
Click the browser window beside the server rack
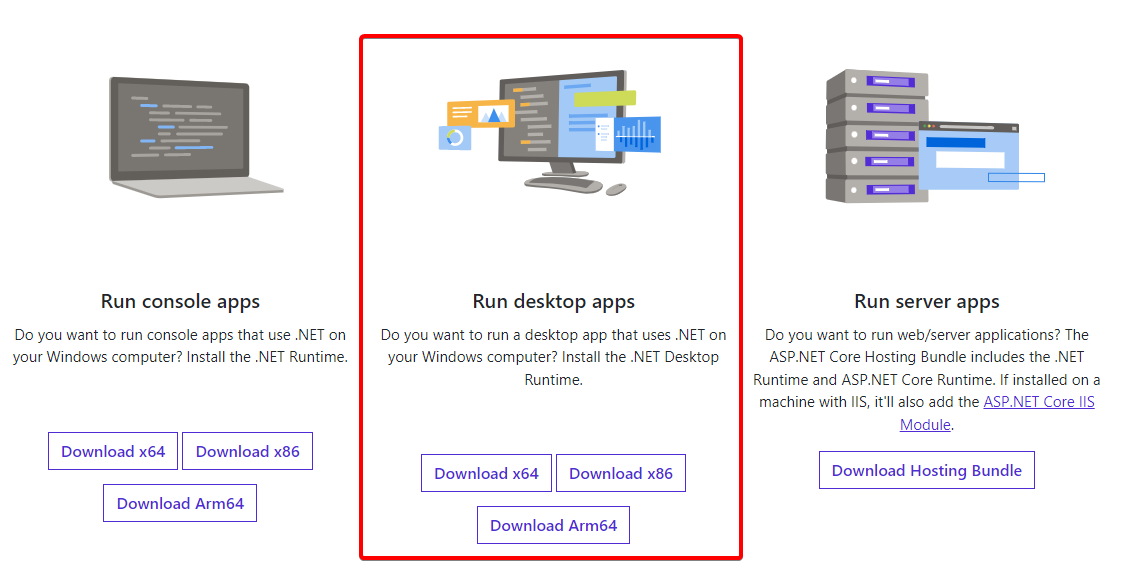click(968, 155)
